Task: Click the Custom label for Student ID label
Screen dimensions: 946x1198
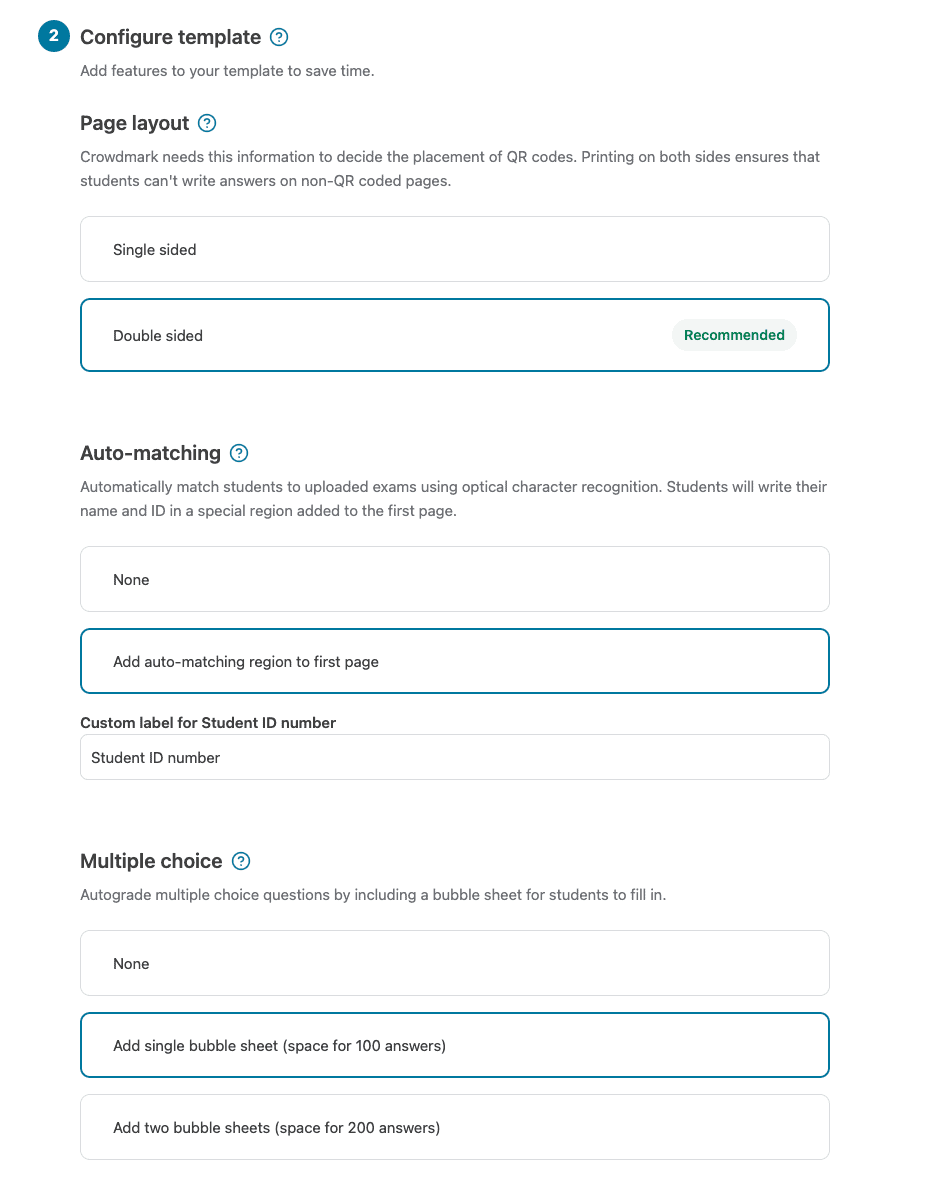Action: point(207,722)
